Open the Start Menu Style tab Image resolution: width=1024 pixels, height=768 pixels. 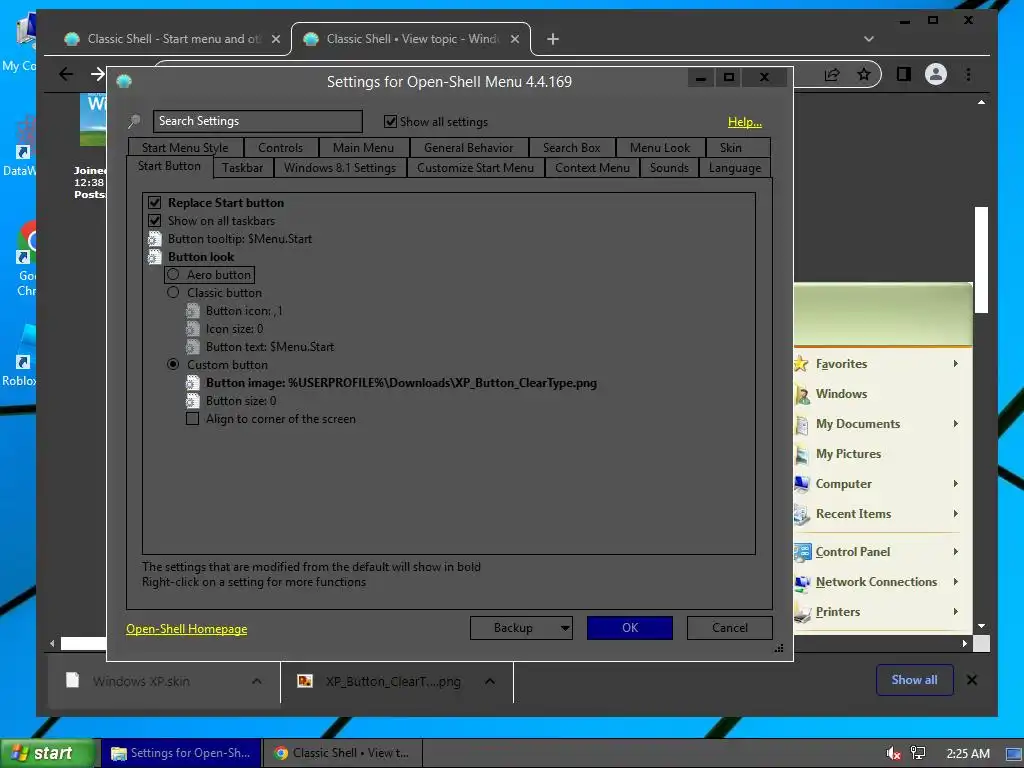pos(185,148)
